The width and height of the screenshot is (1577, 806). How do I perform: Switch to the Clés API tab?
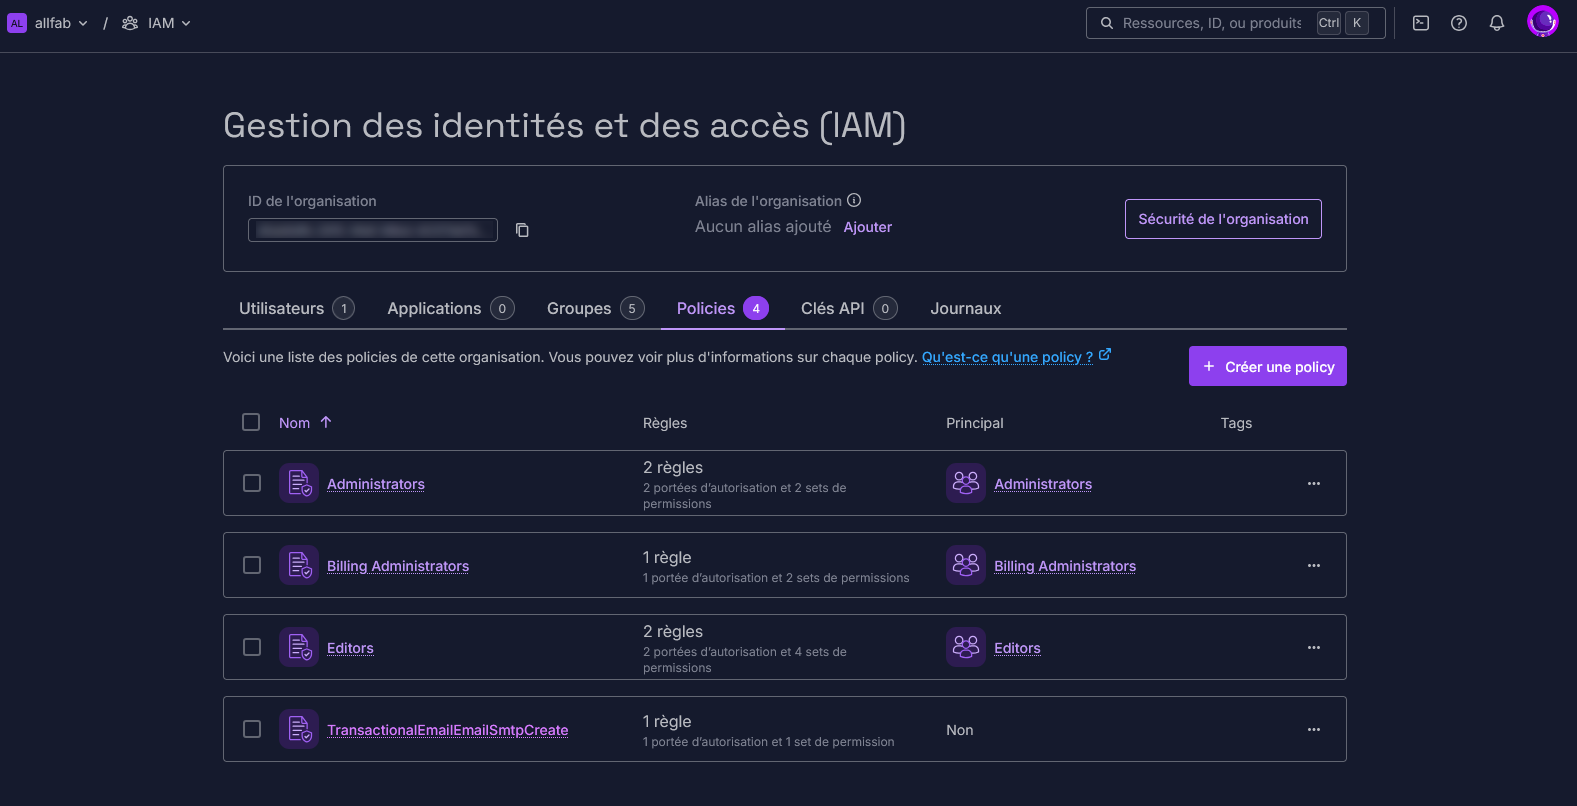(849, 308)
